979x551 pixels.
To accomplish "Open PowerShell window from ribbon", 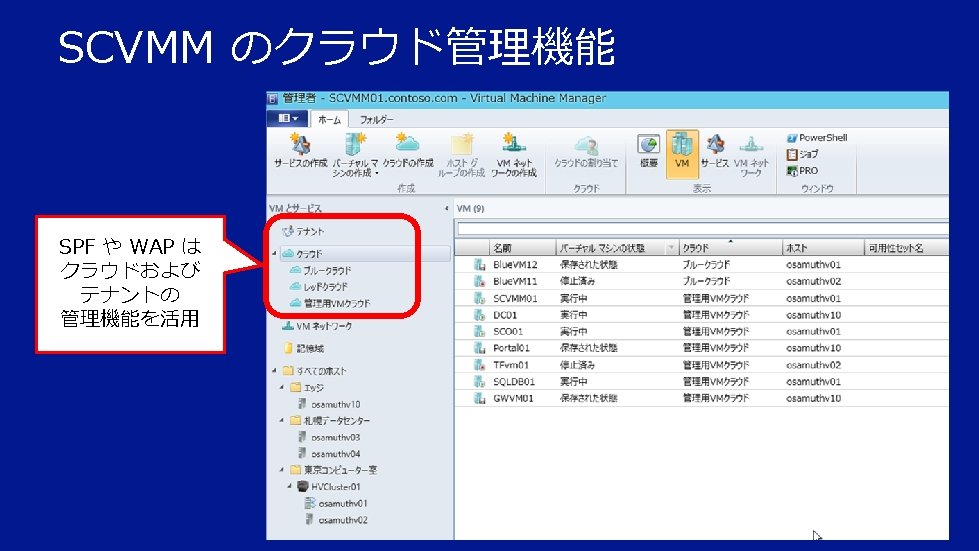I will pos(817,138).
